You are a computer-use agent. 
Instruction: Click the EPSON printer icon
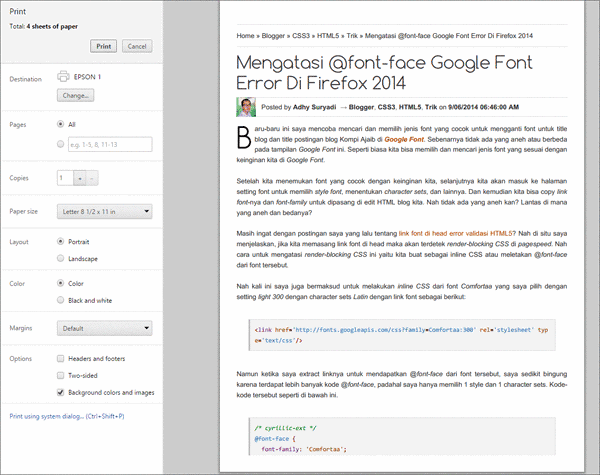tap(63, 76)
